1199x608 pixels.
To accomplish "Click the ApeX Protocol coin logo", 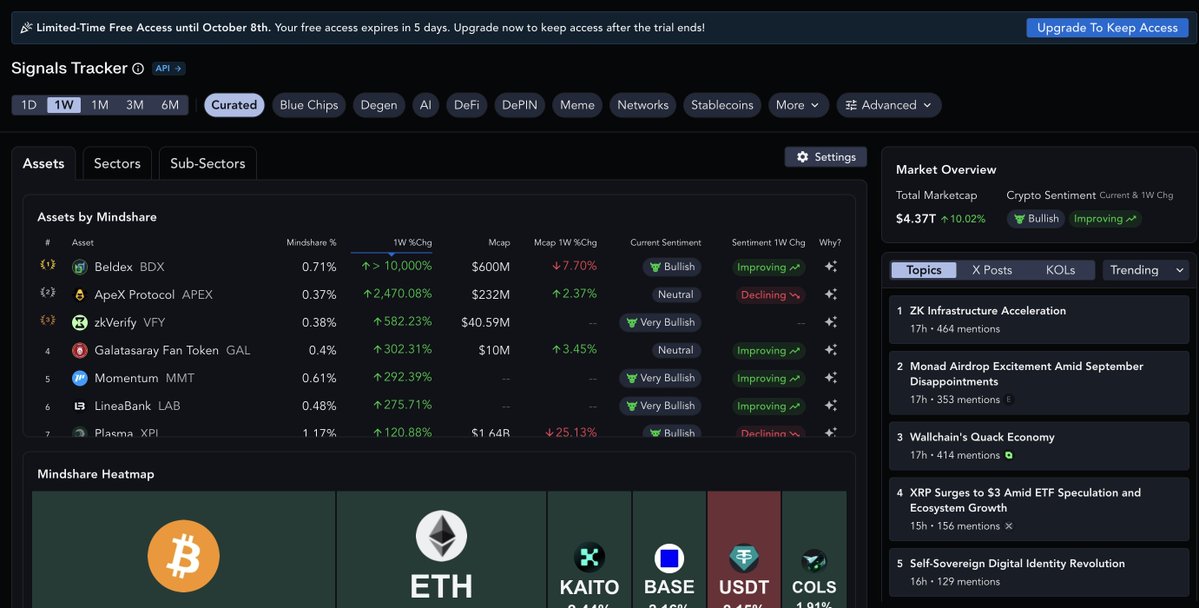I will tap(80, 294).
